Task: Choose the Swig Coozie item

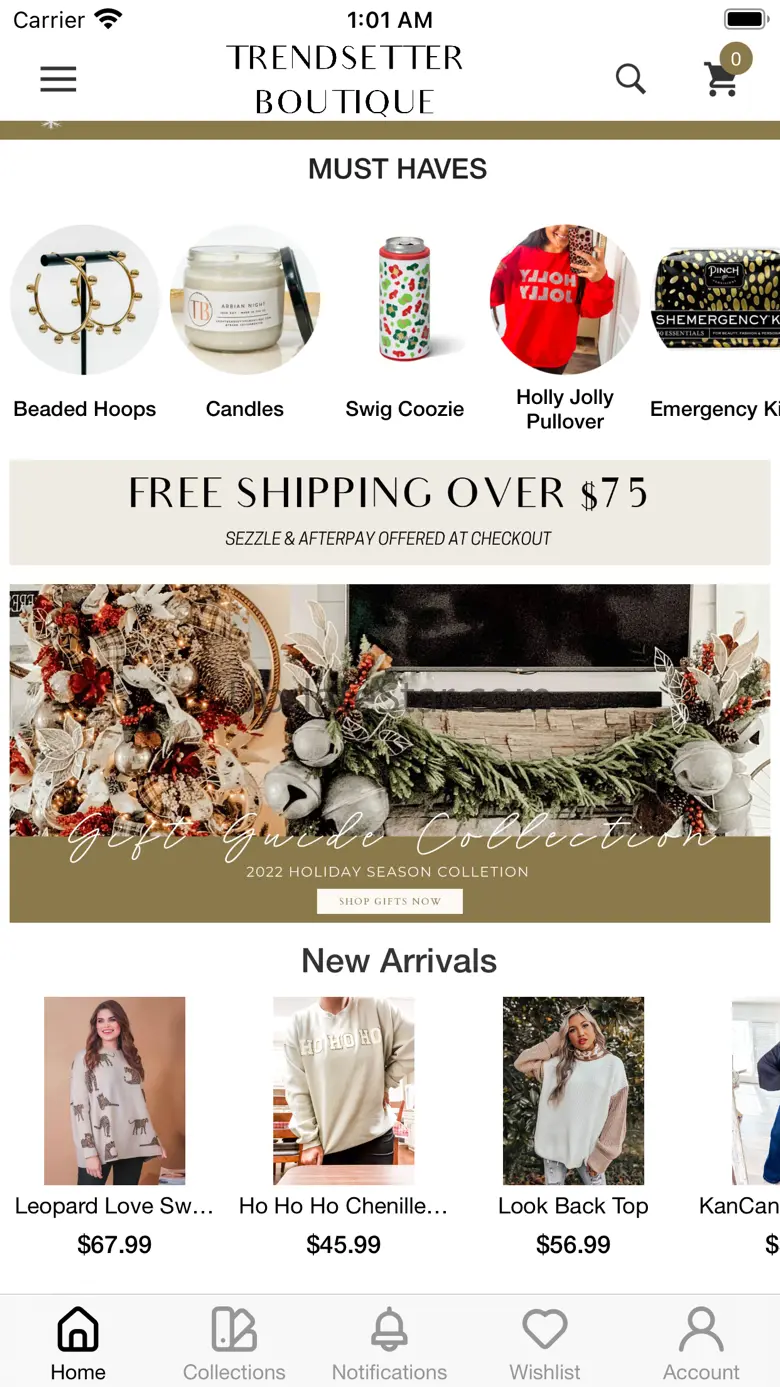Action: (405, 300)
